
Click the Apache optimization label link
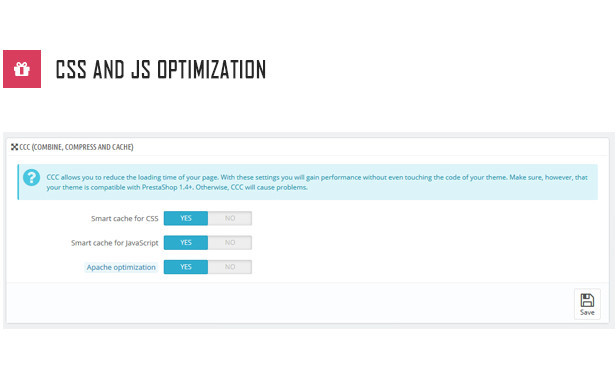click(x=121, y=267)
